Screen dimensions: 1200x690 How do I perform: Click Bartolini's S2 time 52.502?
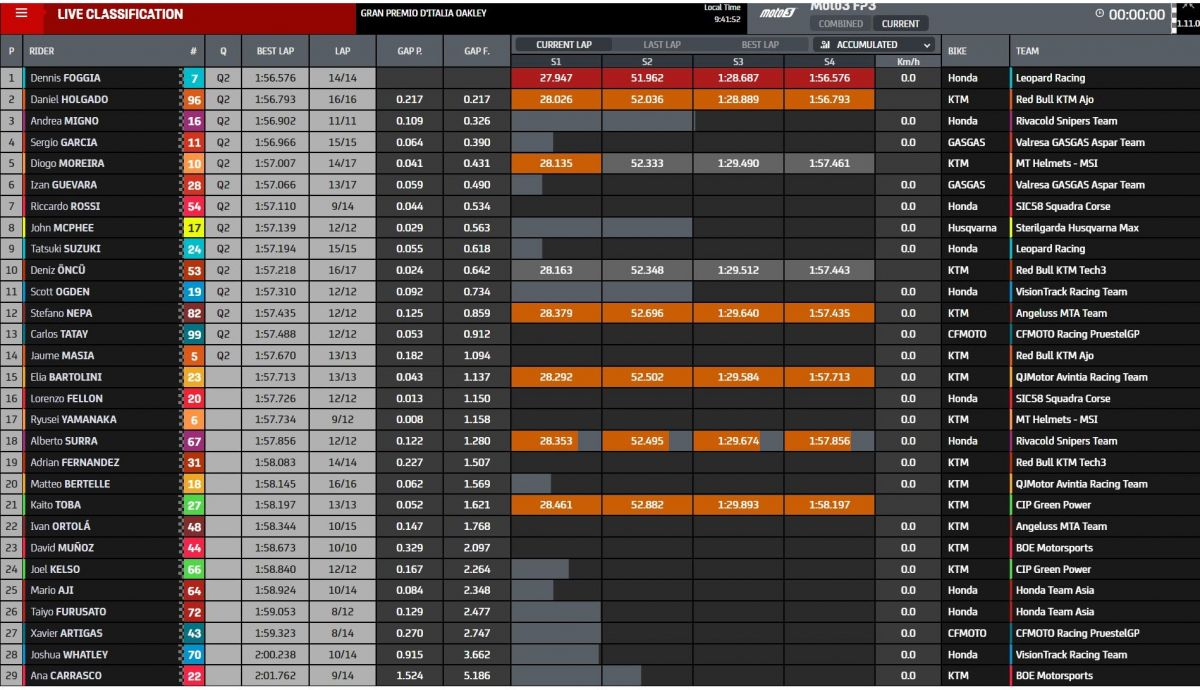[x=647, y=377]
